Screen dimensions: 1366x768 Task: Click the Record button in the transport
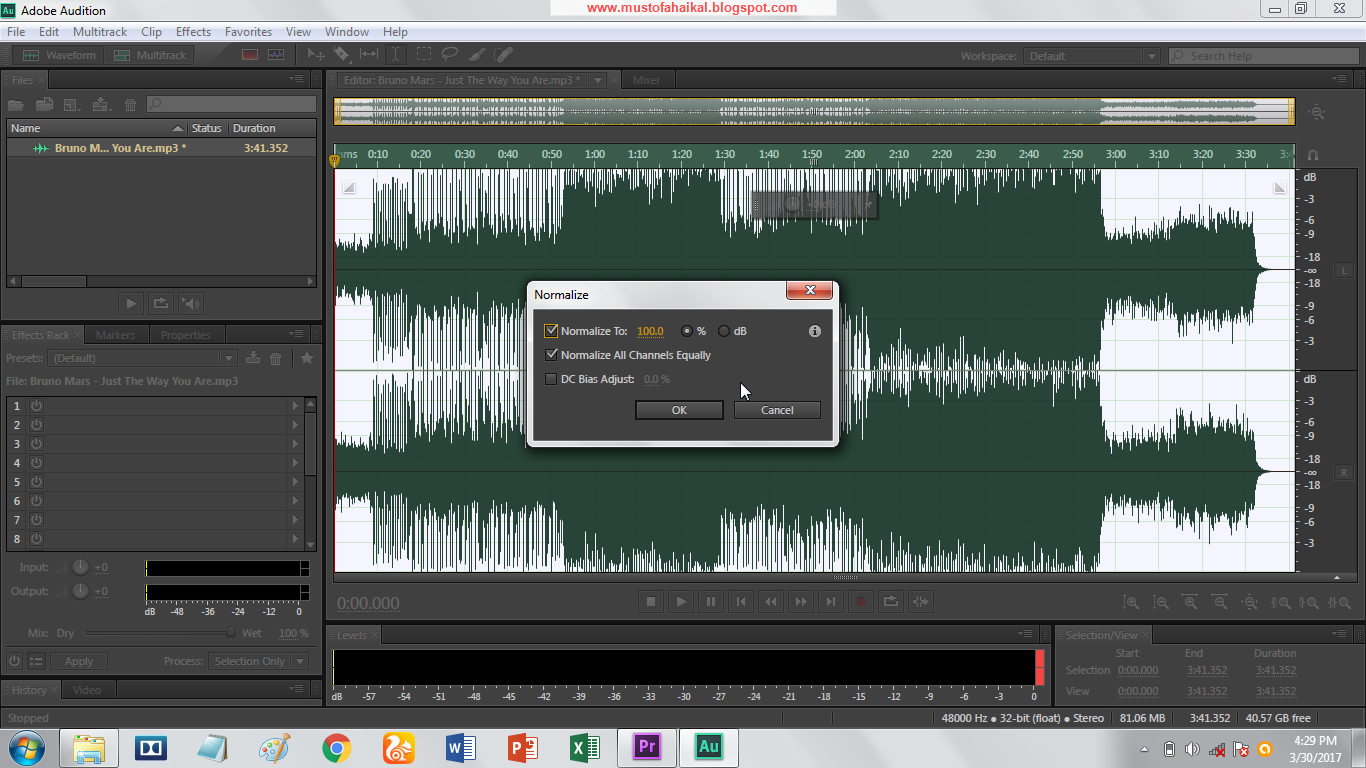pyautogui.click(x=860, y=601)
